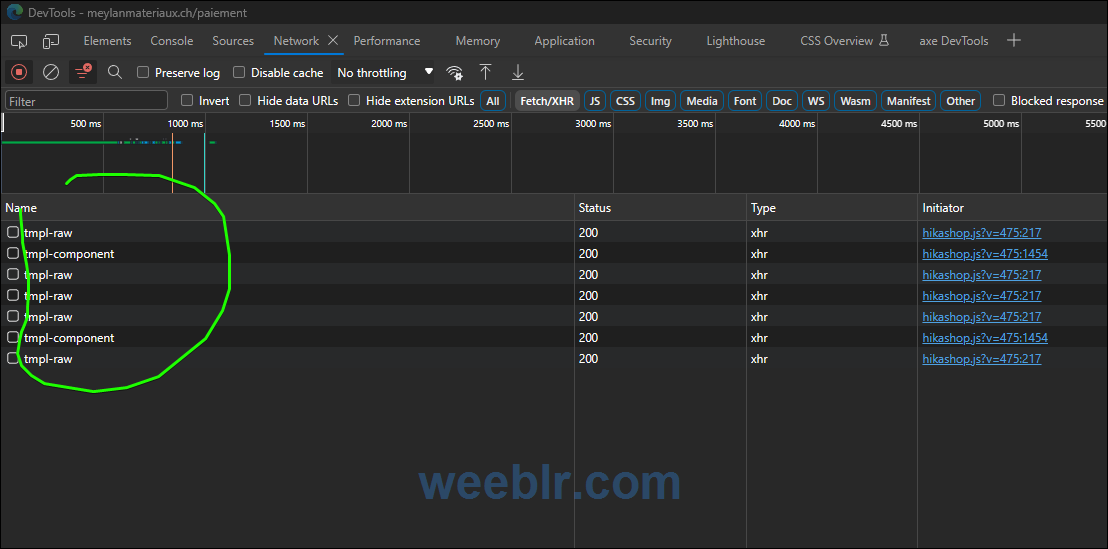Filter requests by Font
The height and width of the screenshot is (549, 1108).
click(x=745, y=101)
